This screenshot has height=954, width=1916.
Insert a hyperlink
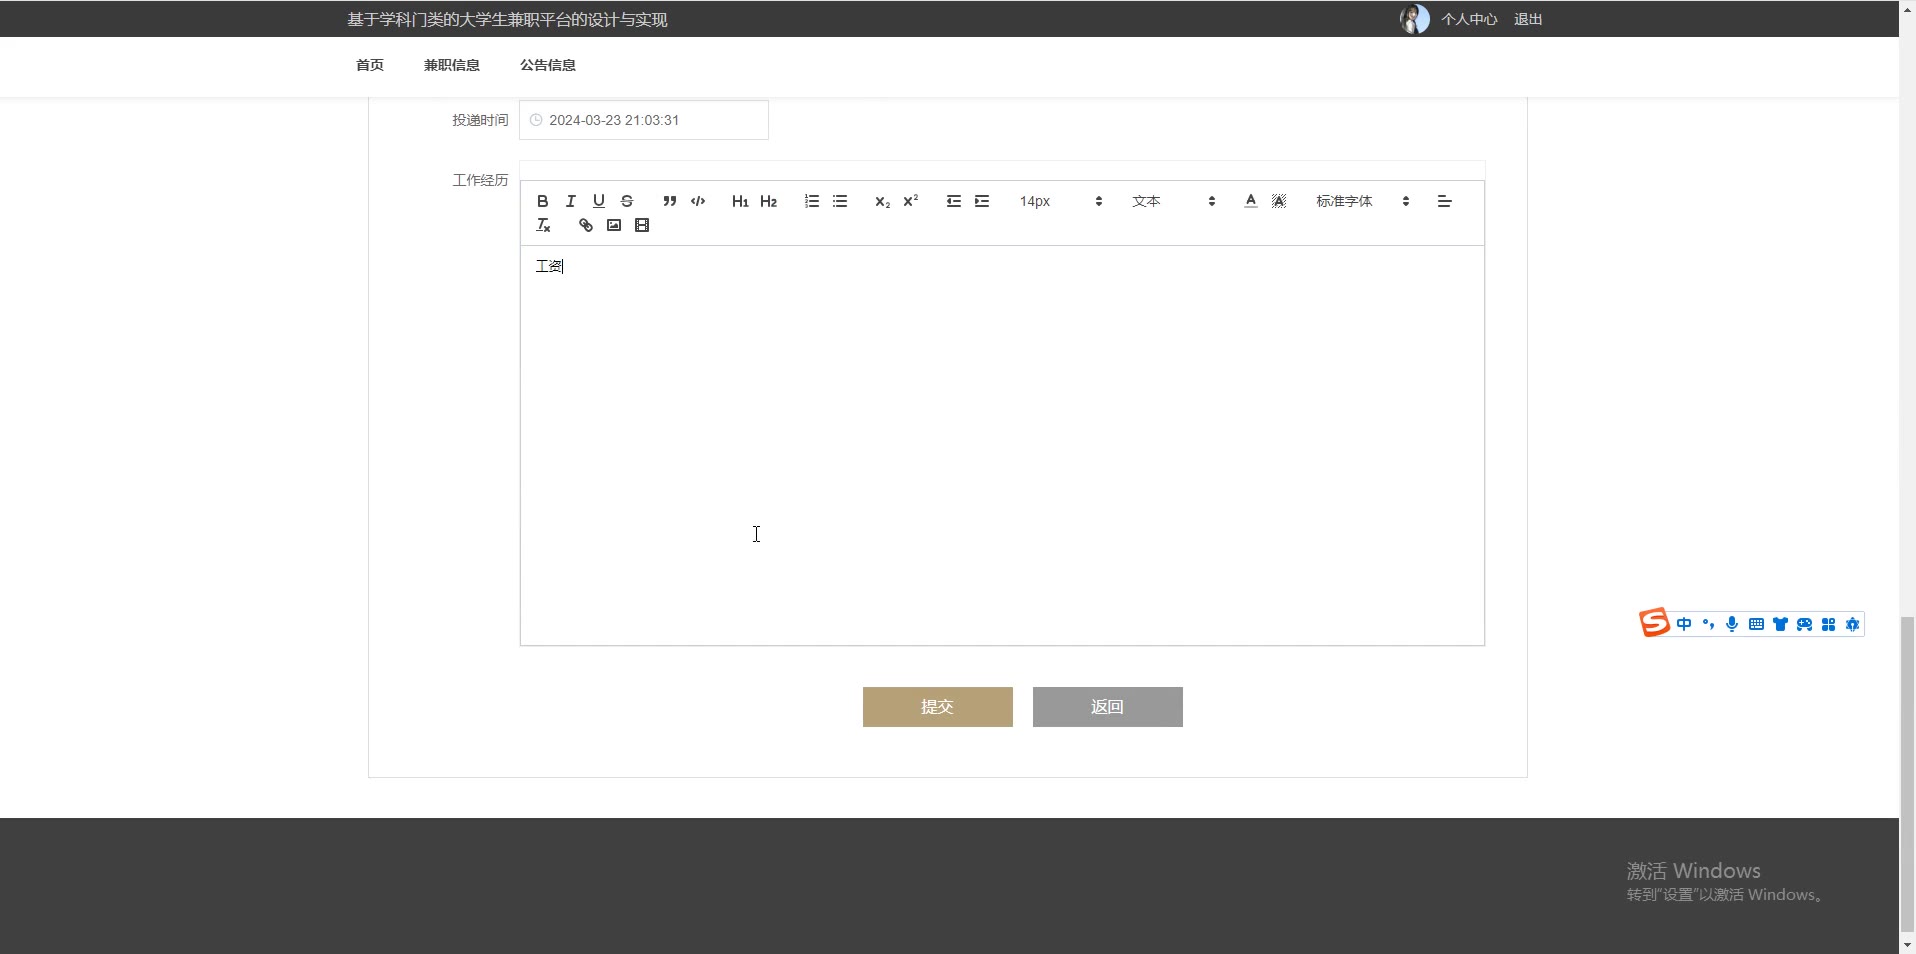point(586,225)
